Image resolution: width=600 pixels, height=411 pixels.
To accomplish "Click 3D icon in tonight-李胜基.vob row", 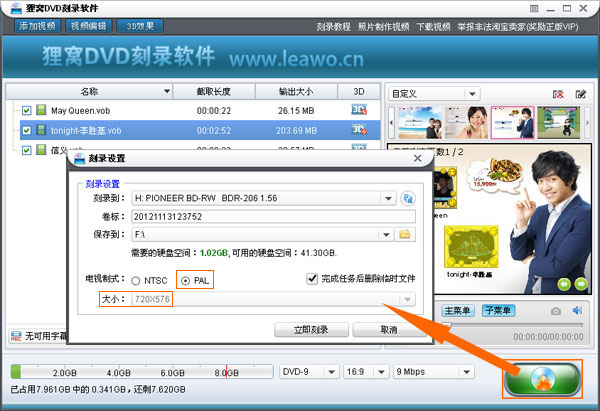I will pyautogui.click(x=359, y=130).
